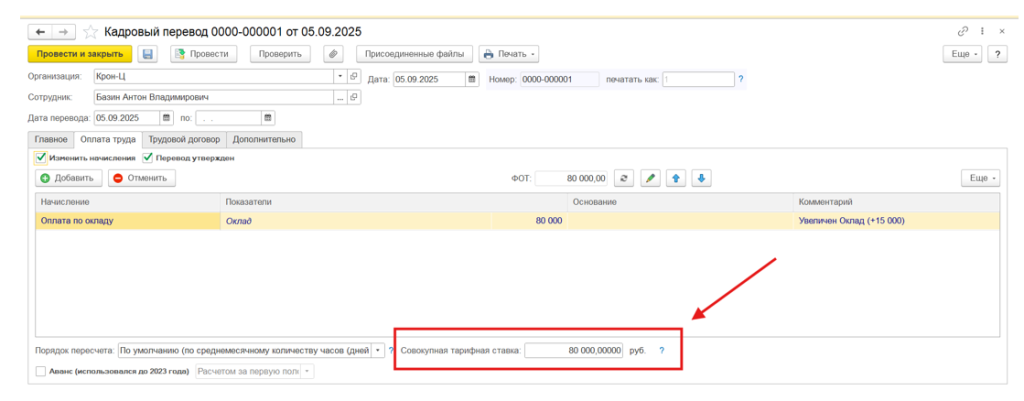Open calendar for the 'по' date field
Image resolution: width=1024 pixels, height=401 pixels.
coord(268,118)
